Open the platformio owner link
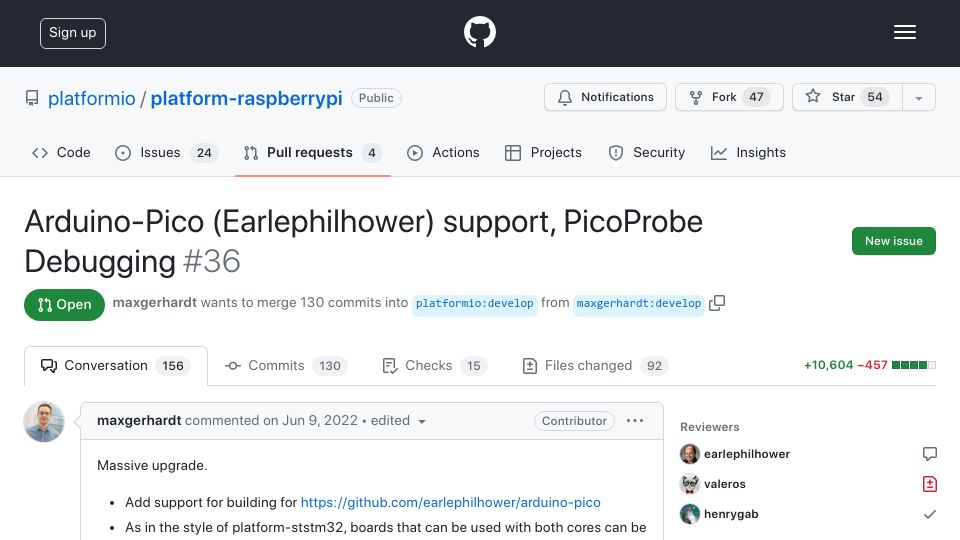960x540 pixels. [91, 98]
